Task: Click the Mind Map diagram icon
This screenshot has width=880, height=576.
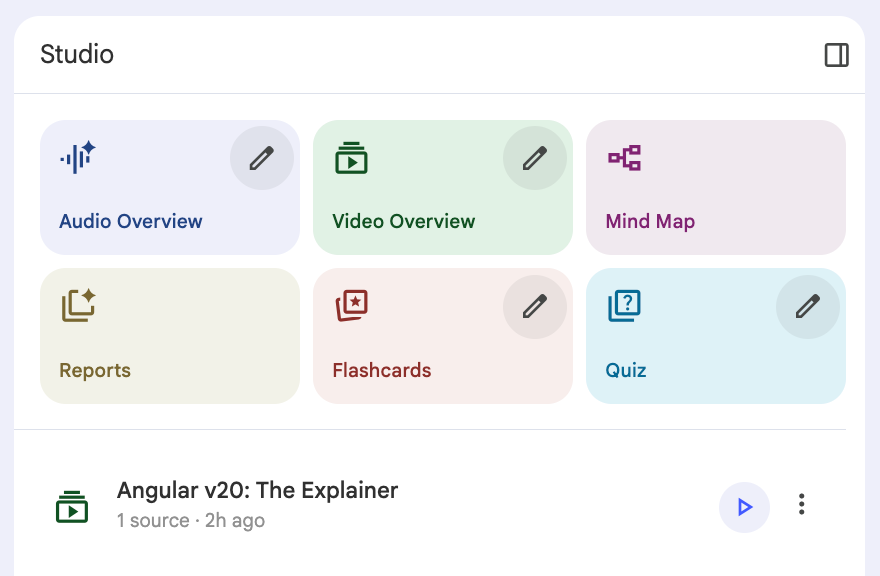Action: click(624, 158)
